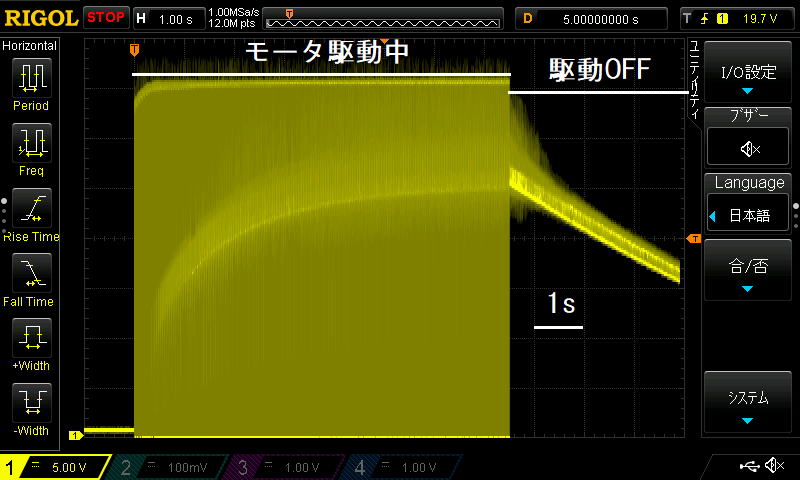Click the trigger level T marker at right edge
This screenshot has height=480, width=800.
pos(694,239)
